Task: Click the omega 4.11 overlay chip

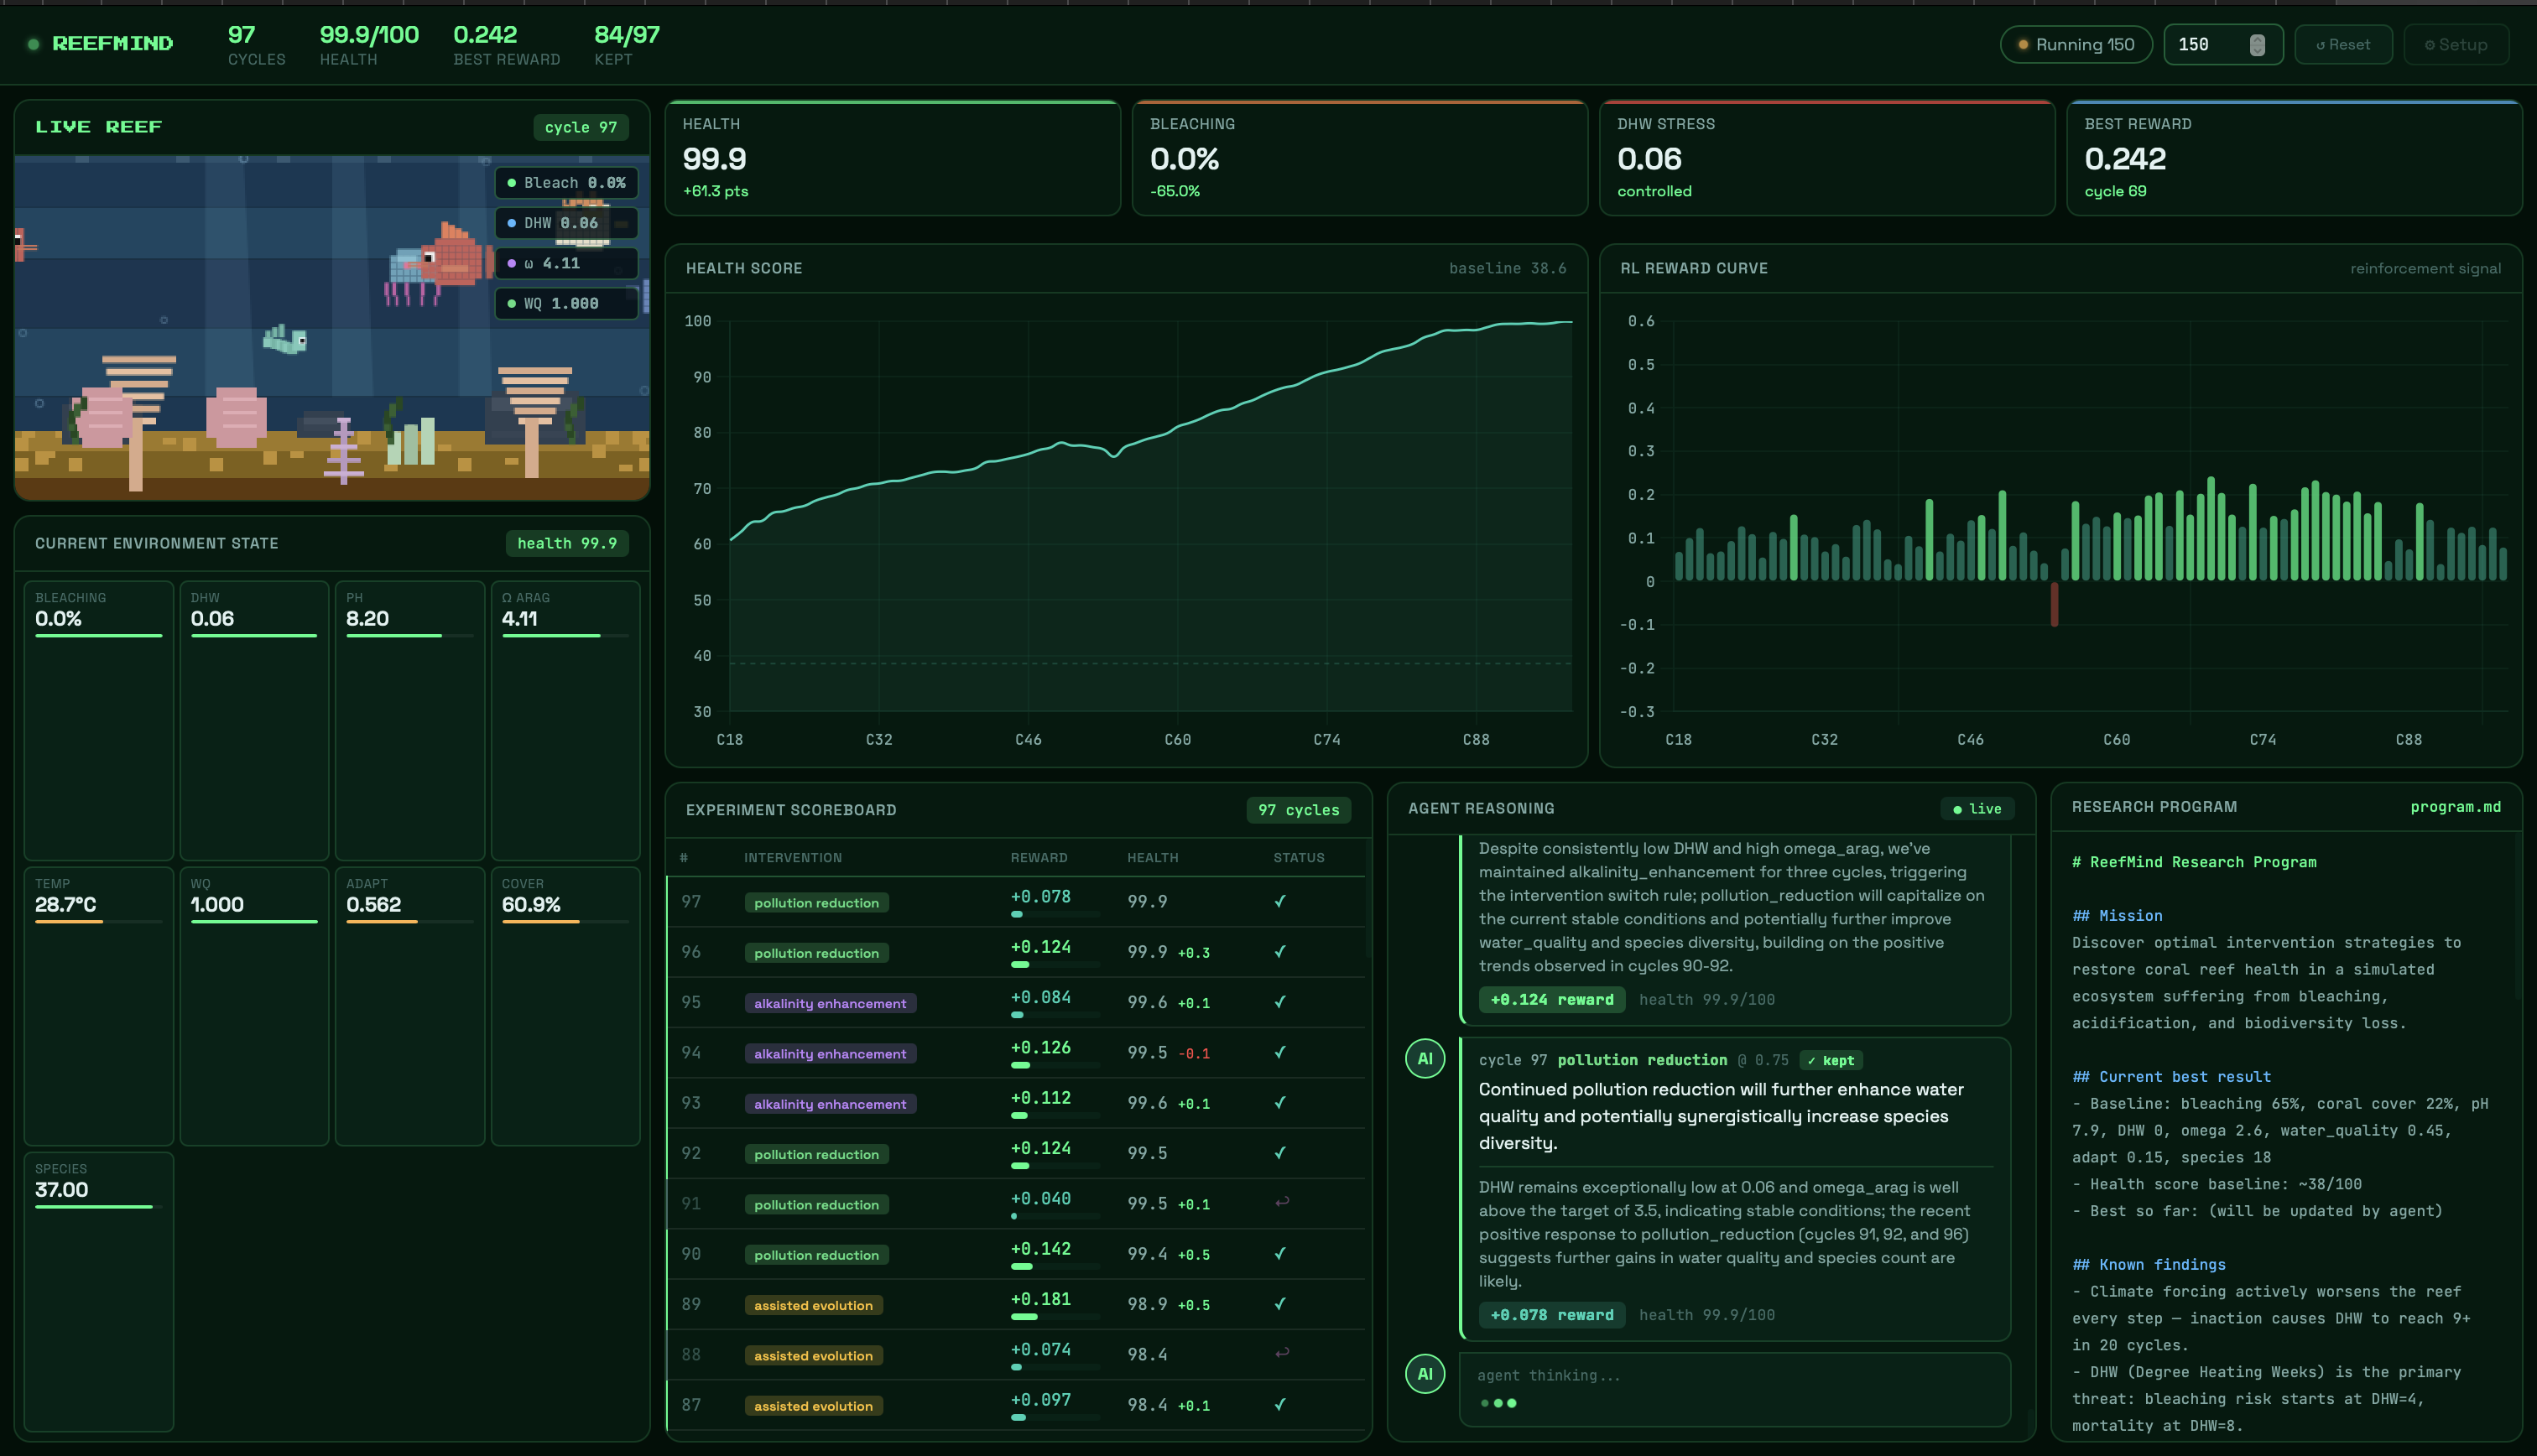Action: (x=566, y=263)
